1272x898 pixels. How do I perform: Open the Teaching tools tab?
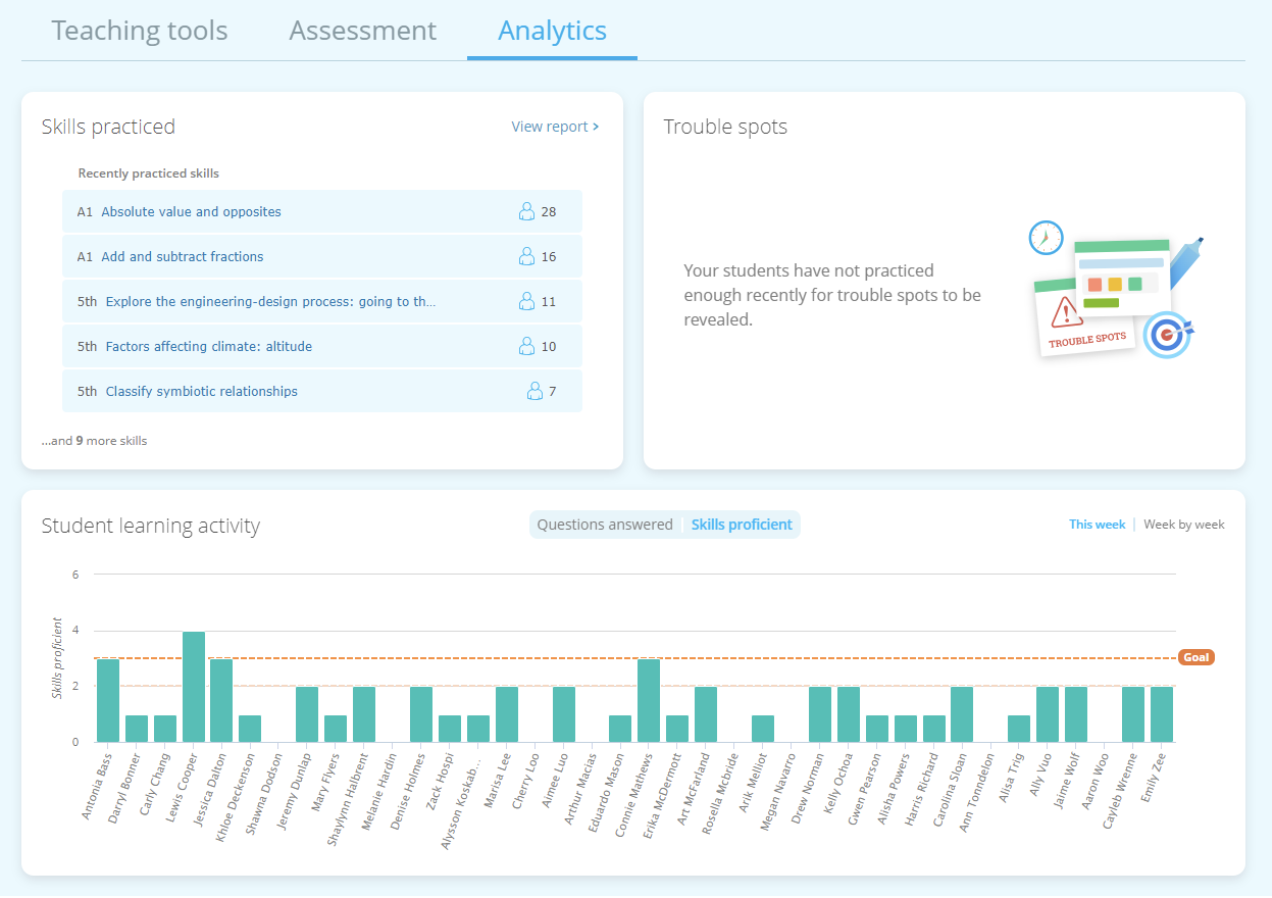pos(140,31)
